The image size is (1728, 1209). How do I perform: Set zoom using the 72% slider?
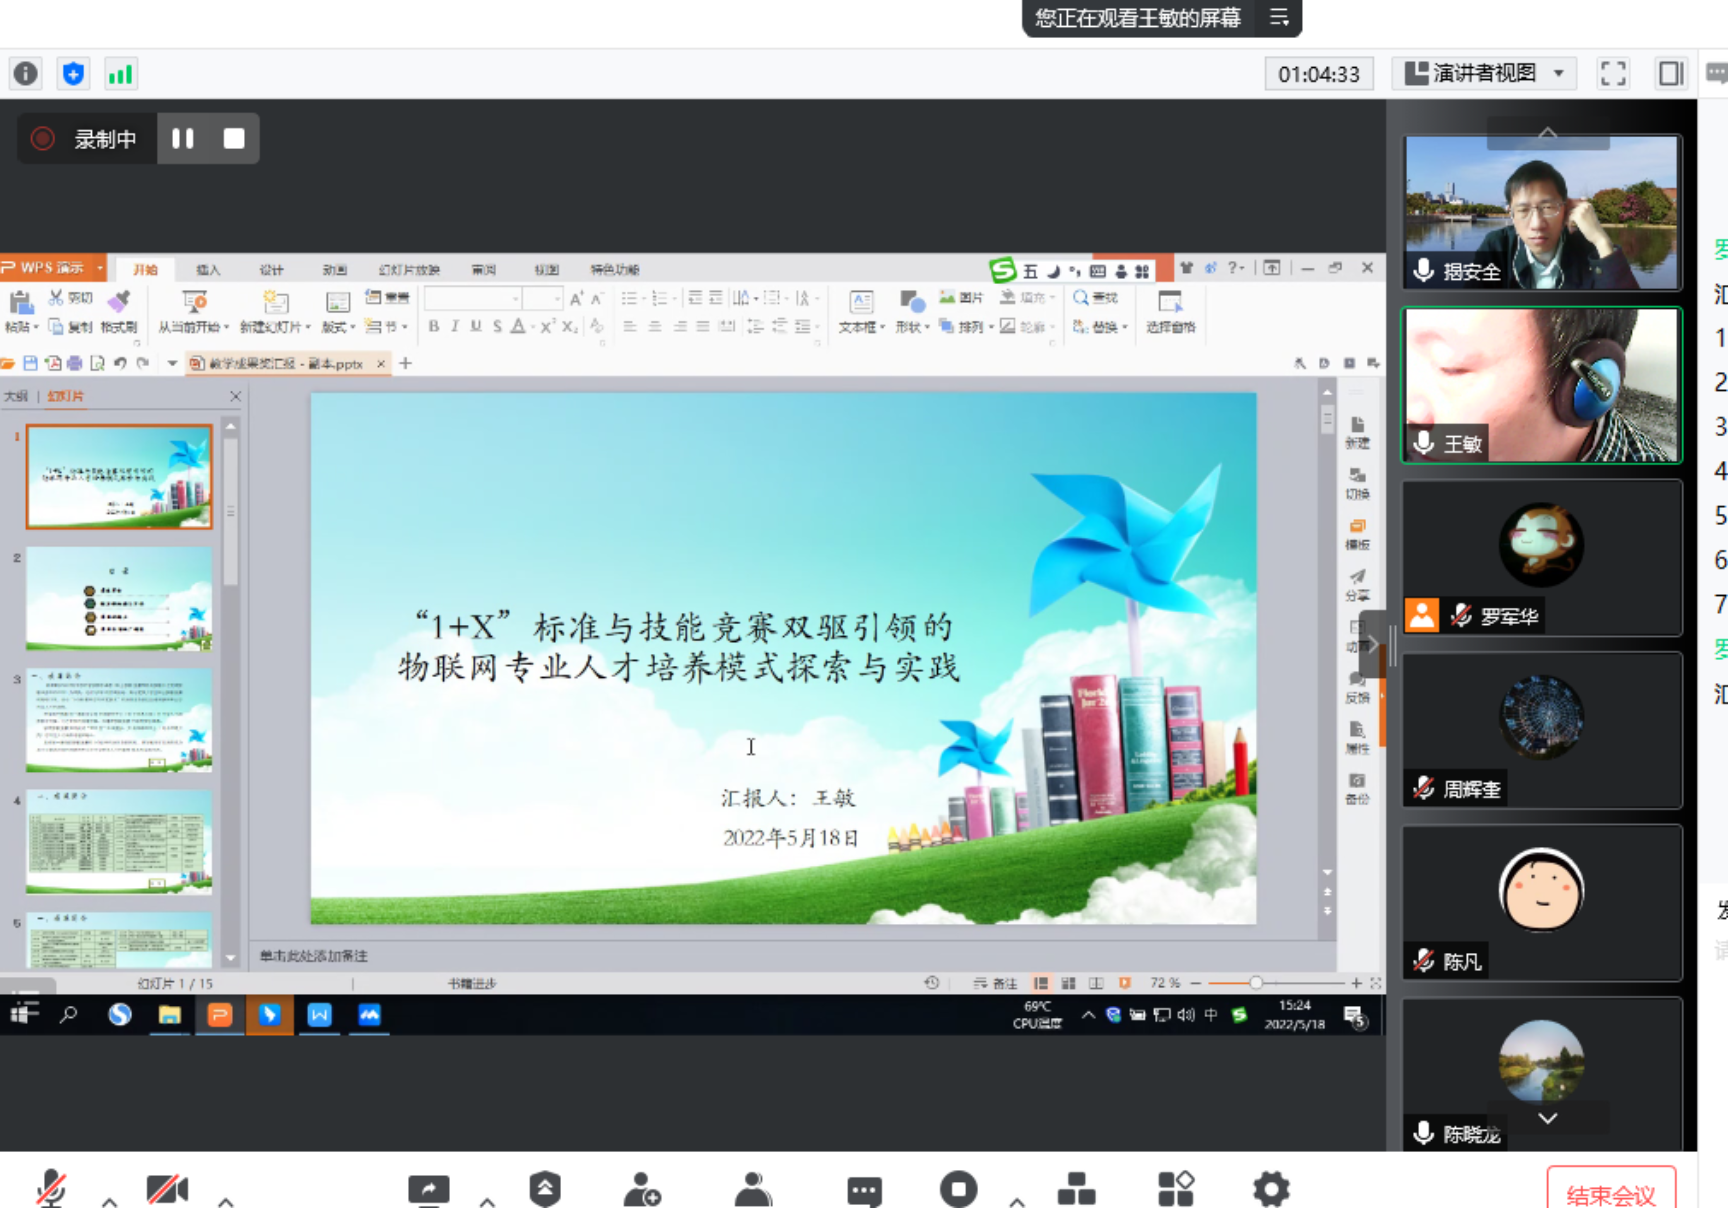tap(1257, 983)
